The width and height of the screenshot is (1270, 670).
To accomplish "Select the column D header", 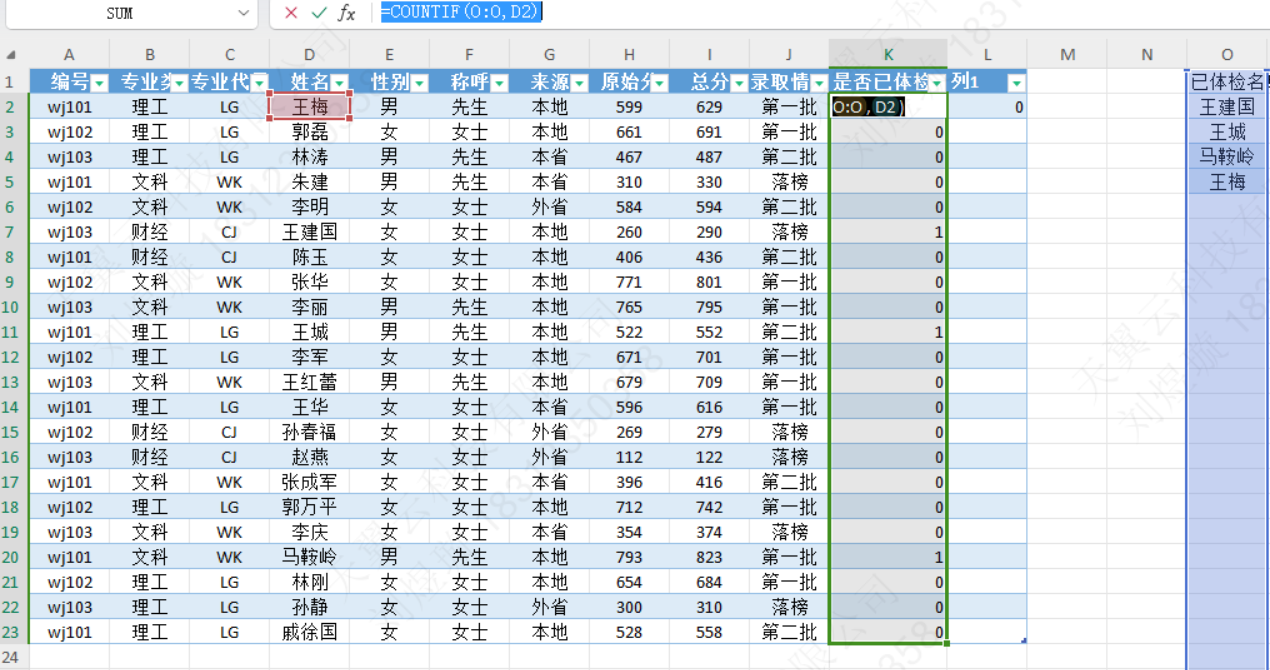I will pyautogui.click(x=309, y=55).
